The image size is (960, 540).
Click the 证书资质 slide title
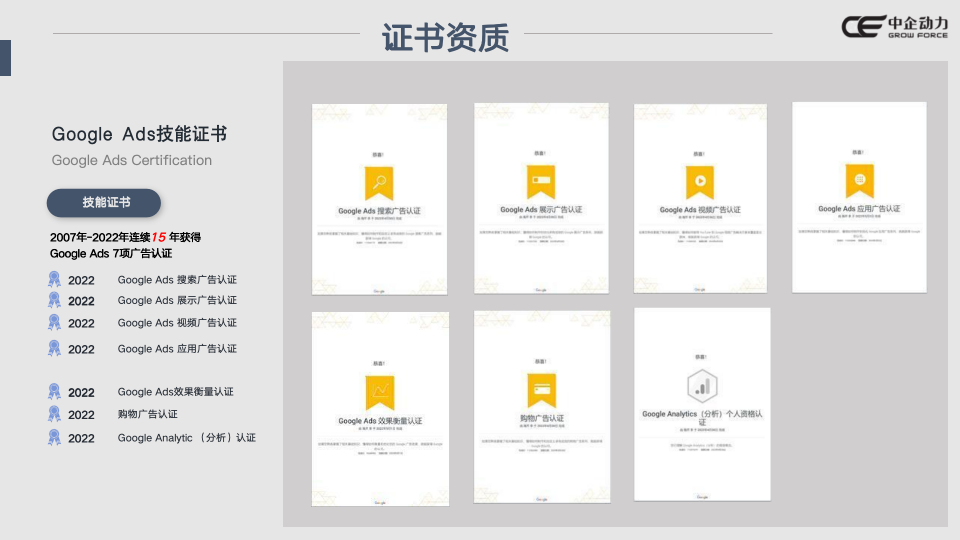coord(446,37)
